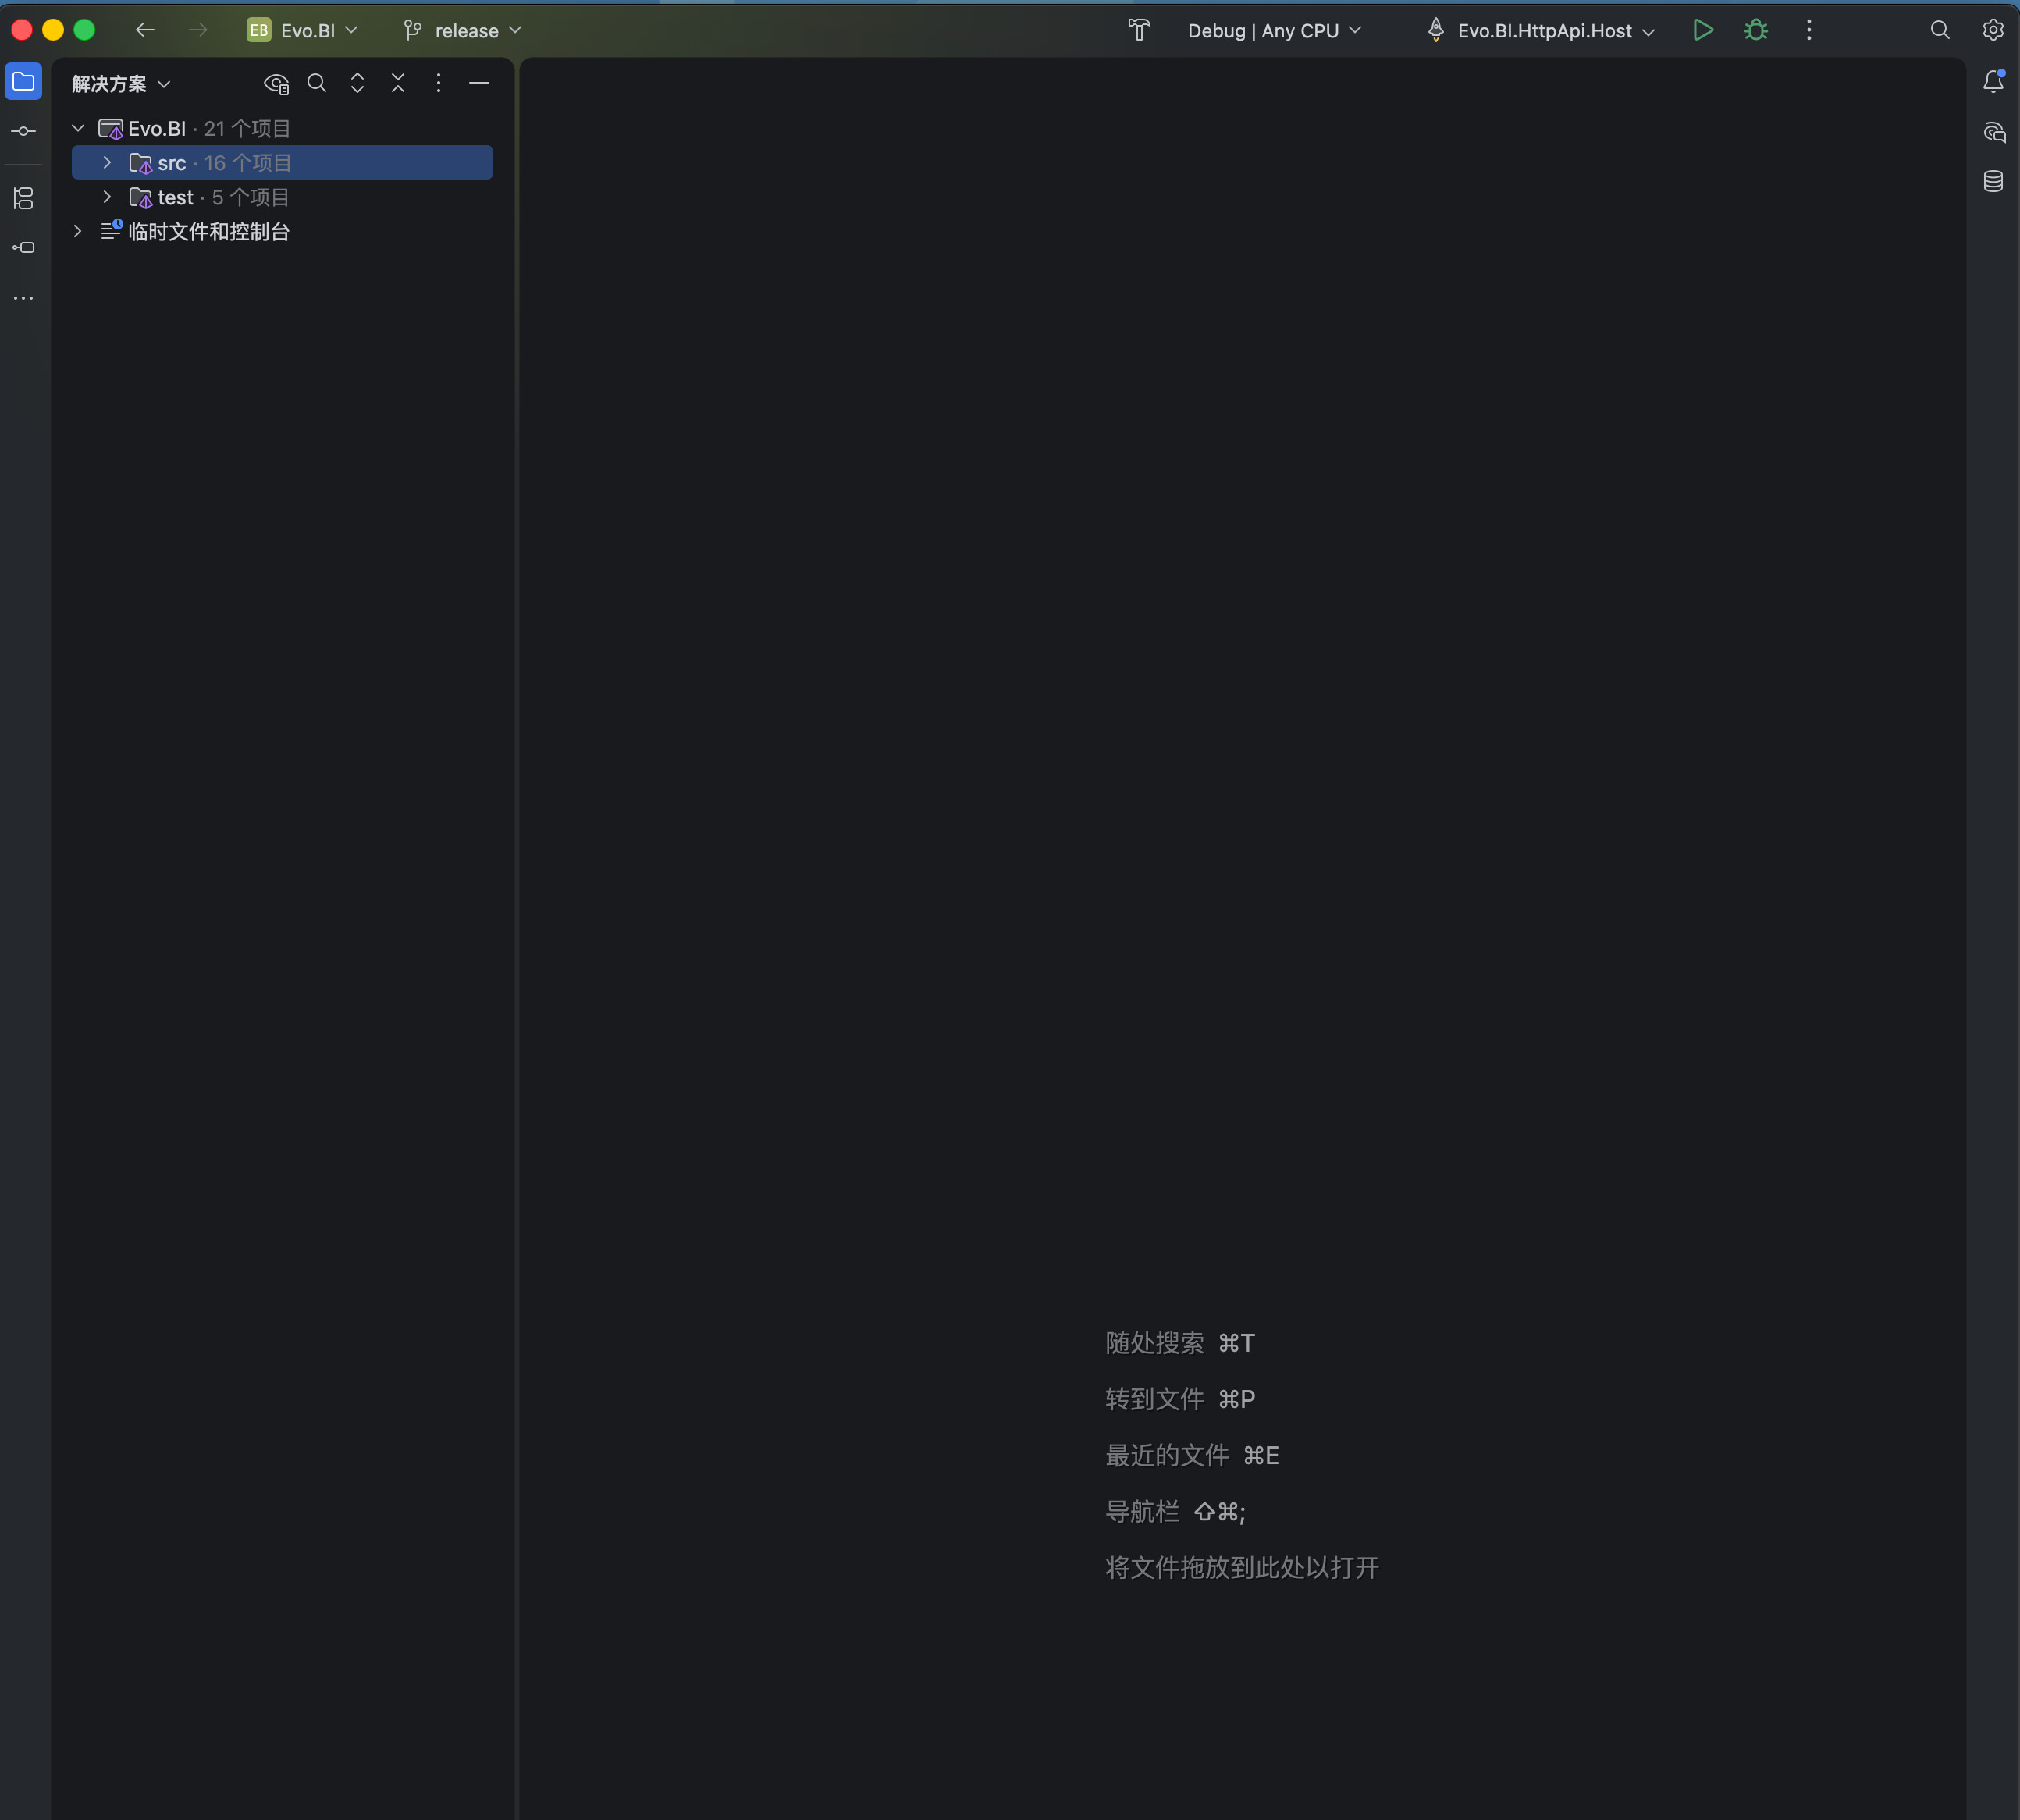2020x1820 pixels.
Task: Select the Evo.BI solution row
Action: point(282,128)
